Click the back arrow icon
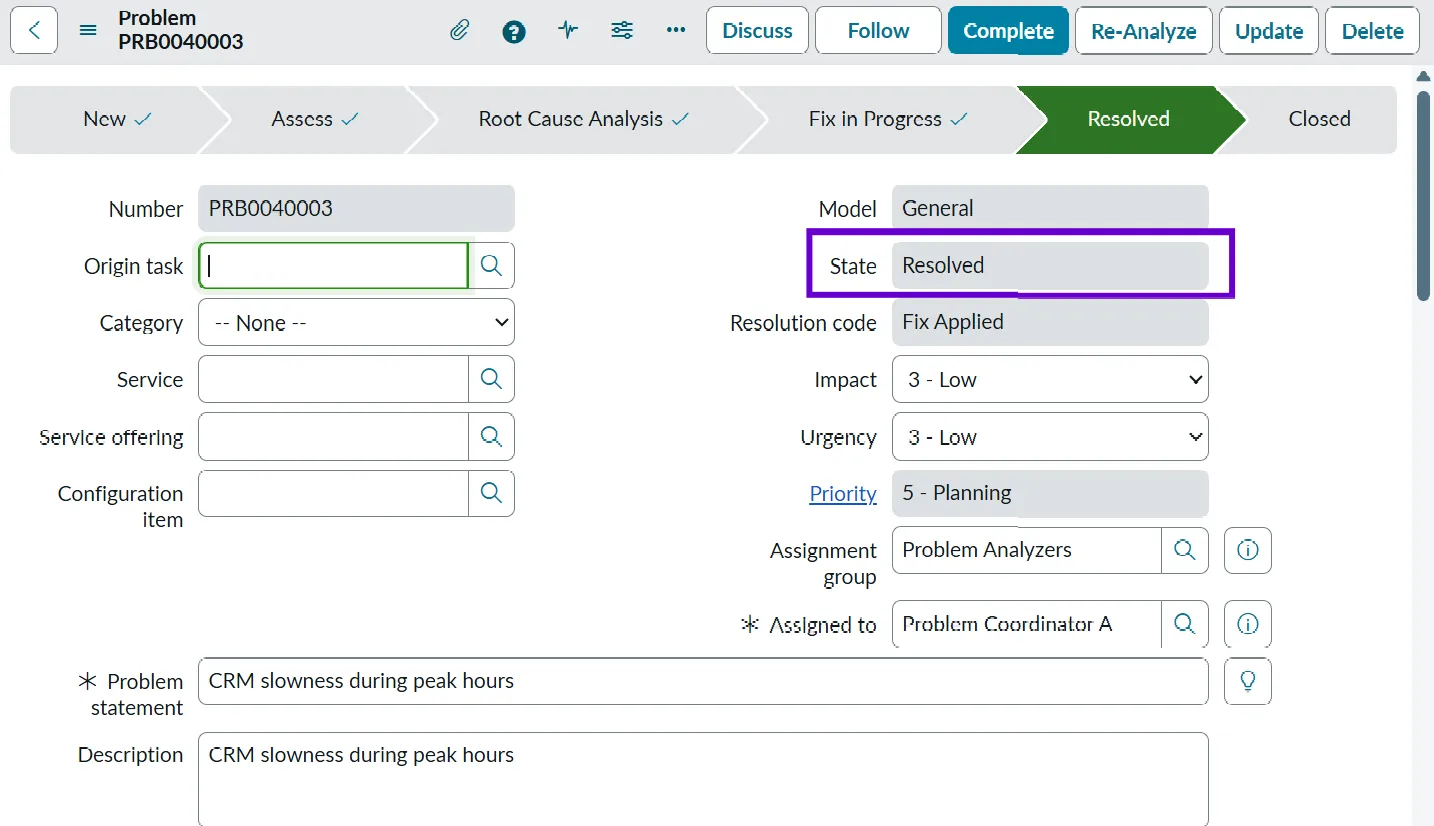The width and height of the screenshot is (1434, 826). 34,30
